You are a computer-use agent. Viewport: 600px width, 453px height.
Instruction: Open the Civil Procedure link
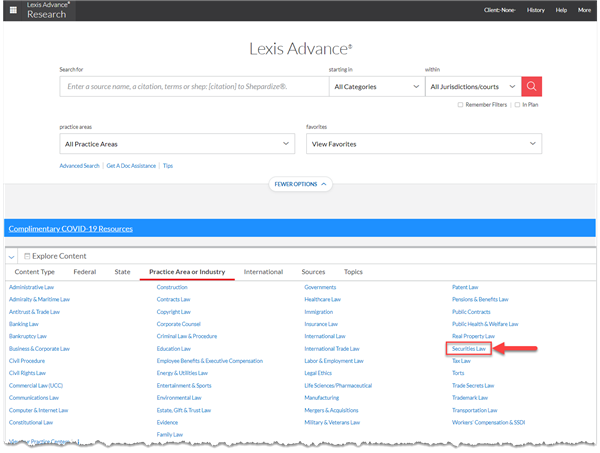(27, 361)
